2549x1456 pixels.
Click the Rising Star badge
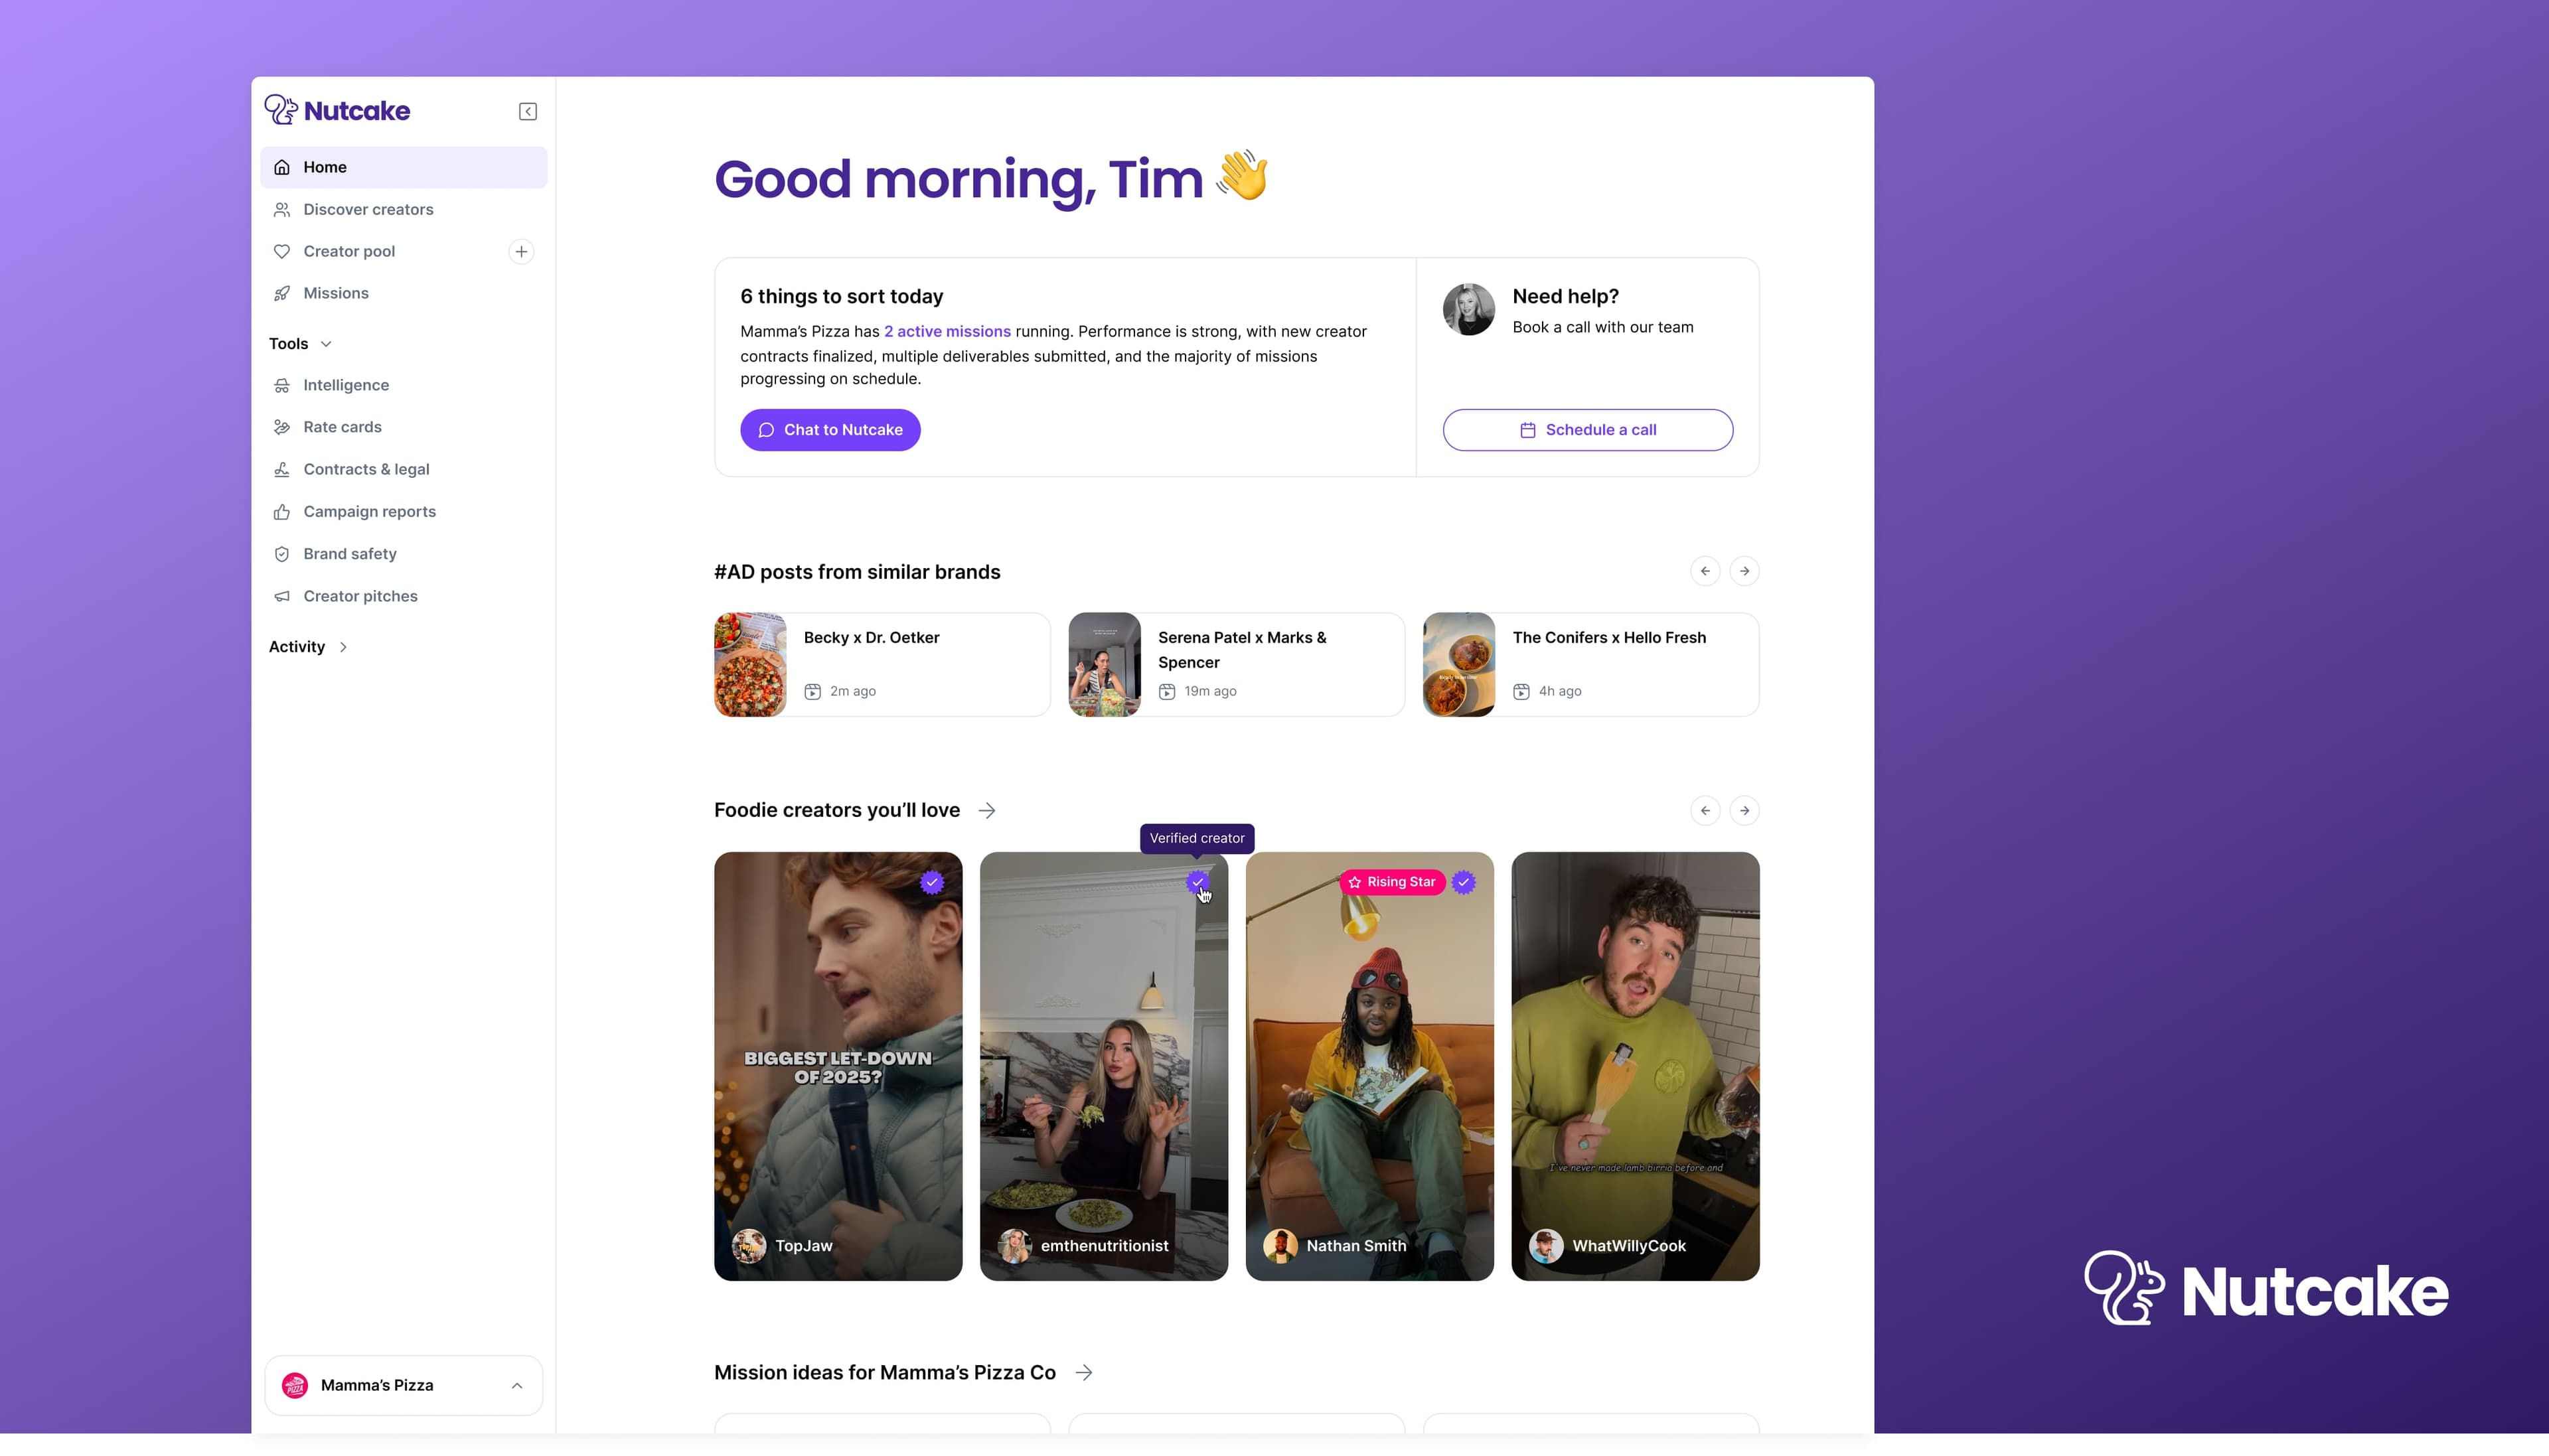coord(1392,882)
